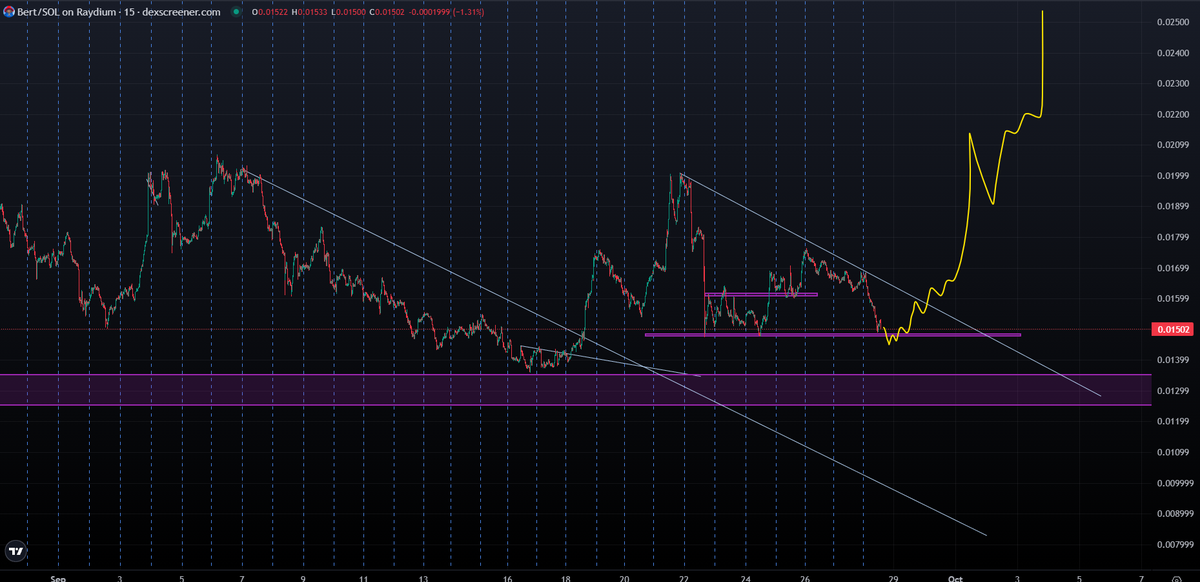
Task: Select the purple demand zone rectangle
Action: (x=575, y=389)
